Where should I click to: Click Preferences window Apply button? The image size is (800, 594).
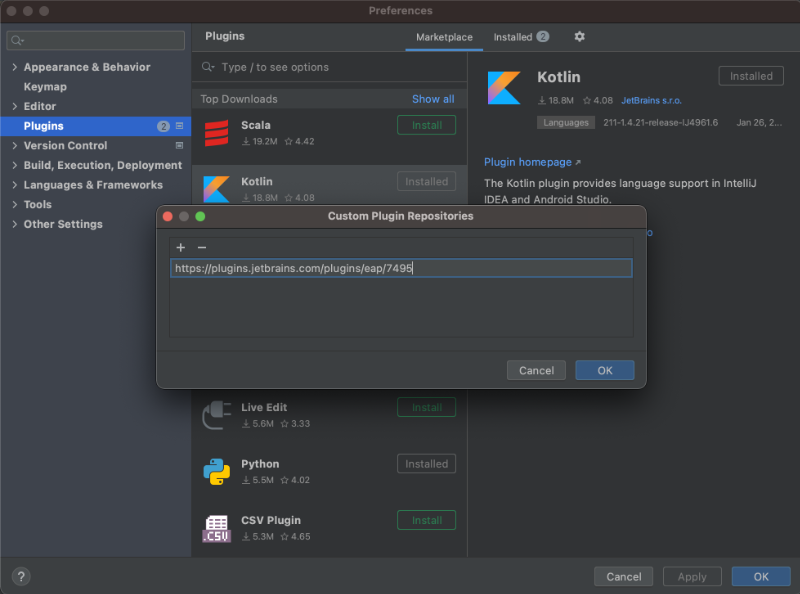pyautogui.click(x=692, y=577)
